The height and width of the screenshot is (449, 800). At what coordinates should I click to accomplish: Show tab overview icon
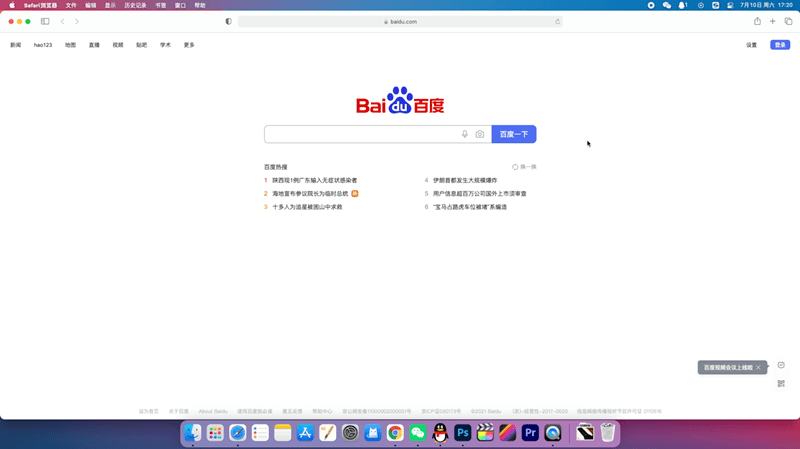788,21
